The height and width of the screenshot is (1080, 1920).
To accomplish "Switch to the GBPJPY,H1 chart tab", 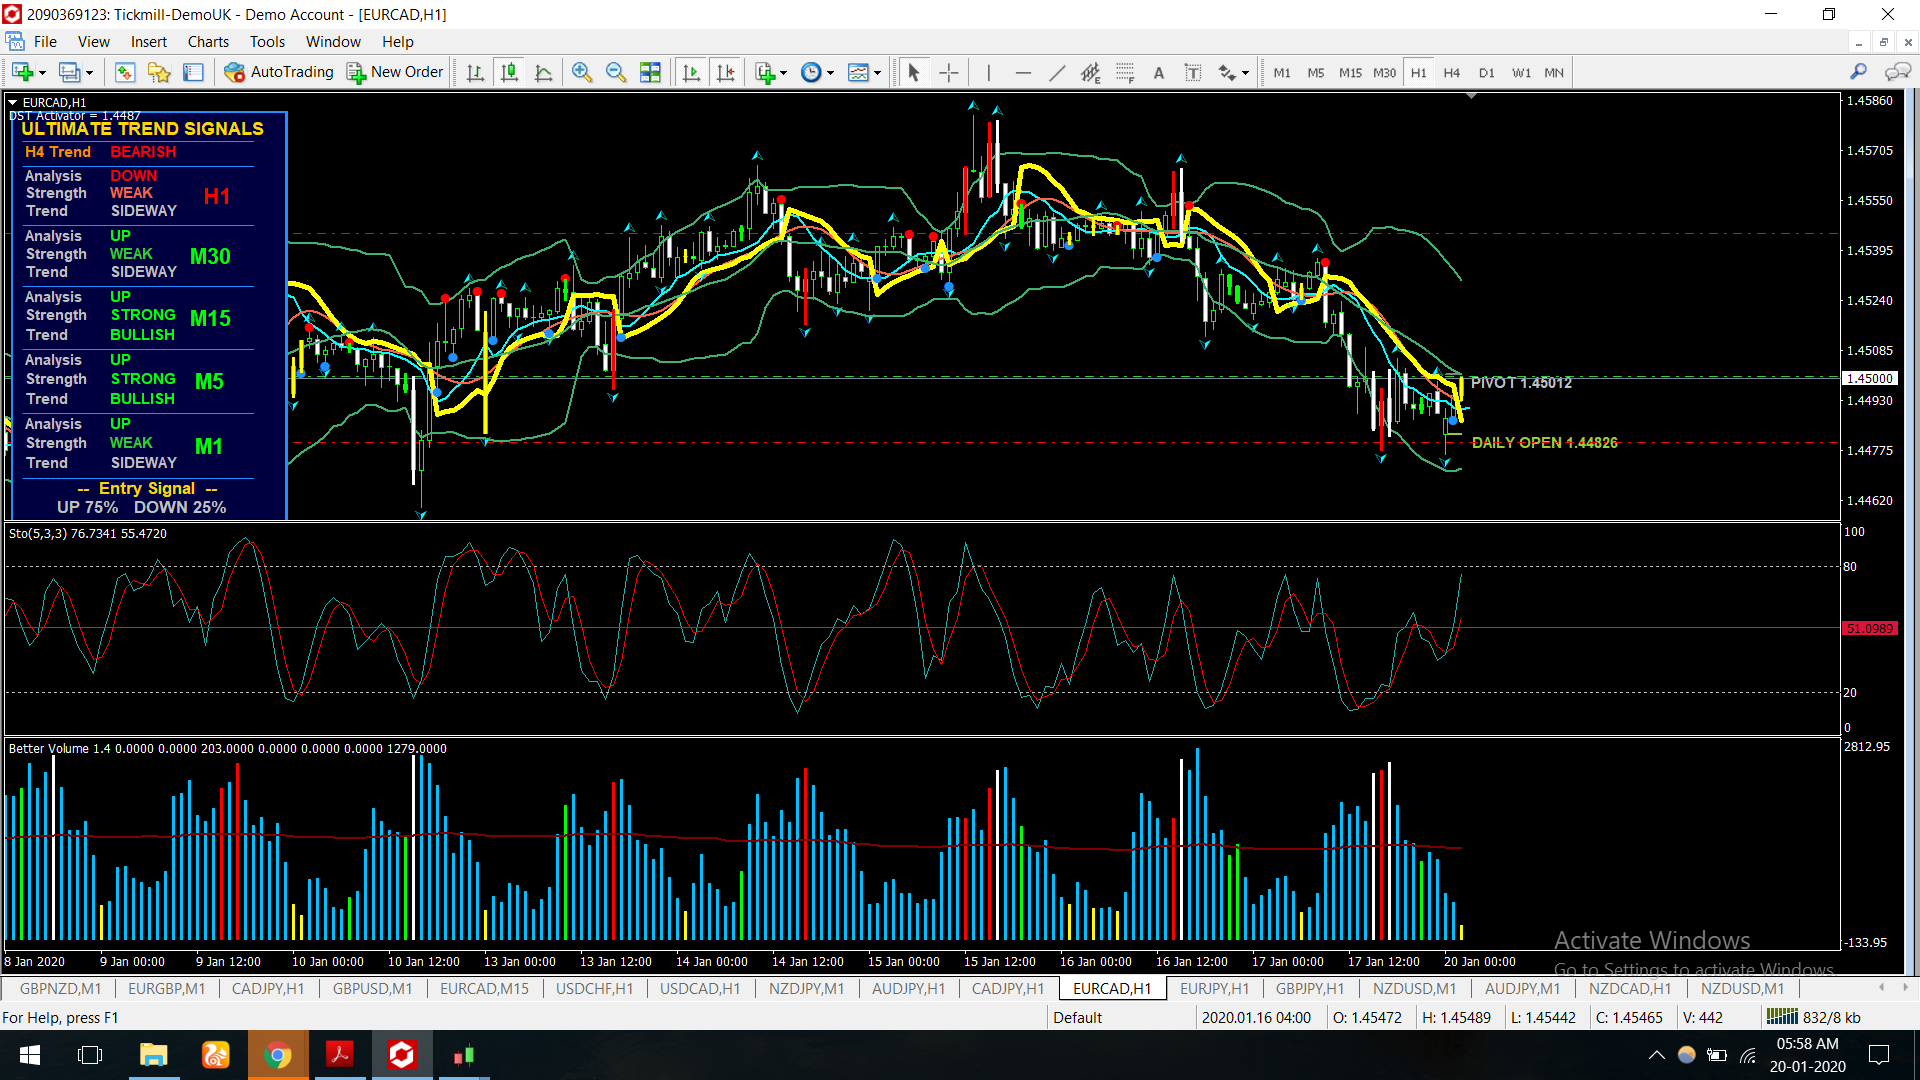I will coord(1309,988).
